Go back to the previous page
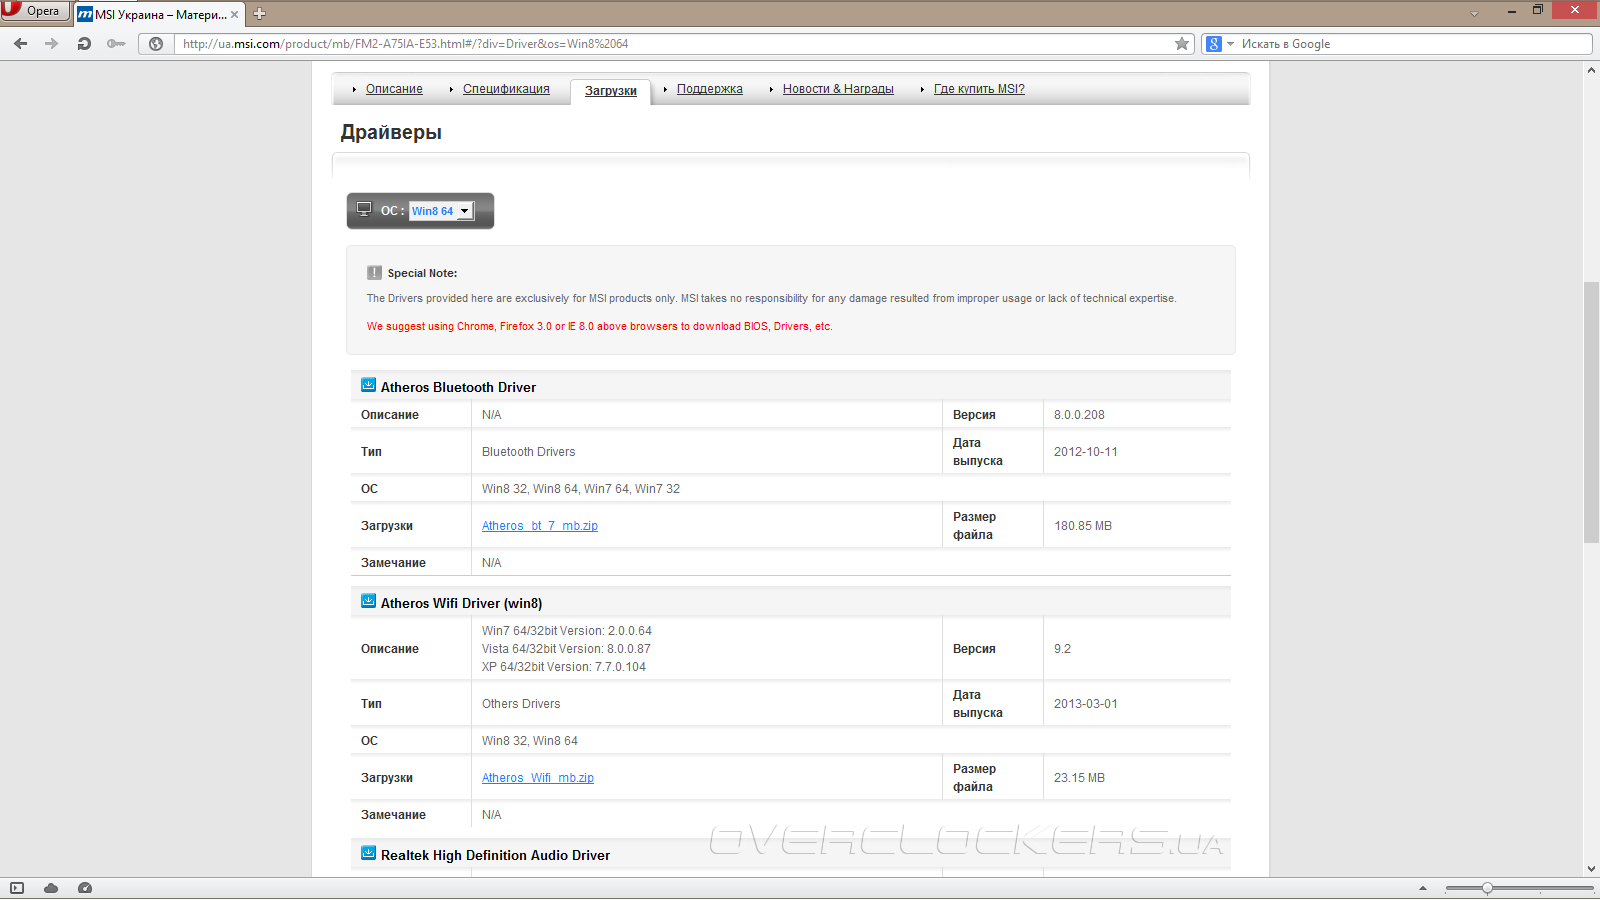 click(21, 44)
